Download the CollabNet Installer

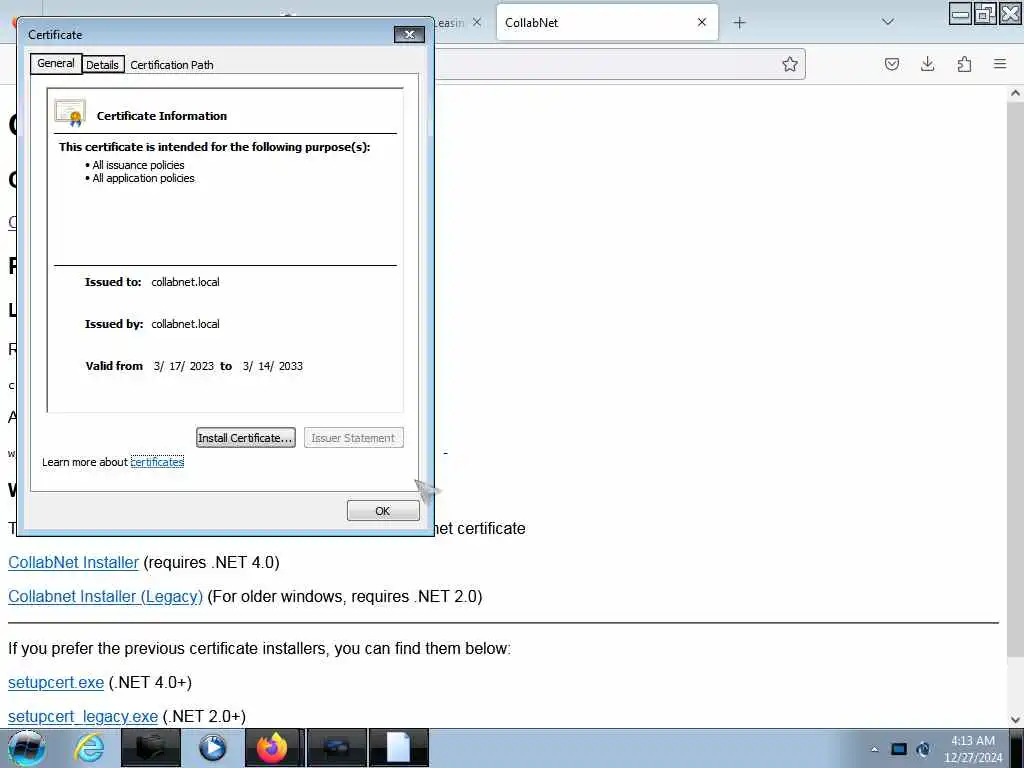[73, 562]
